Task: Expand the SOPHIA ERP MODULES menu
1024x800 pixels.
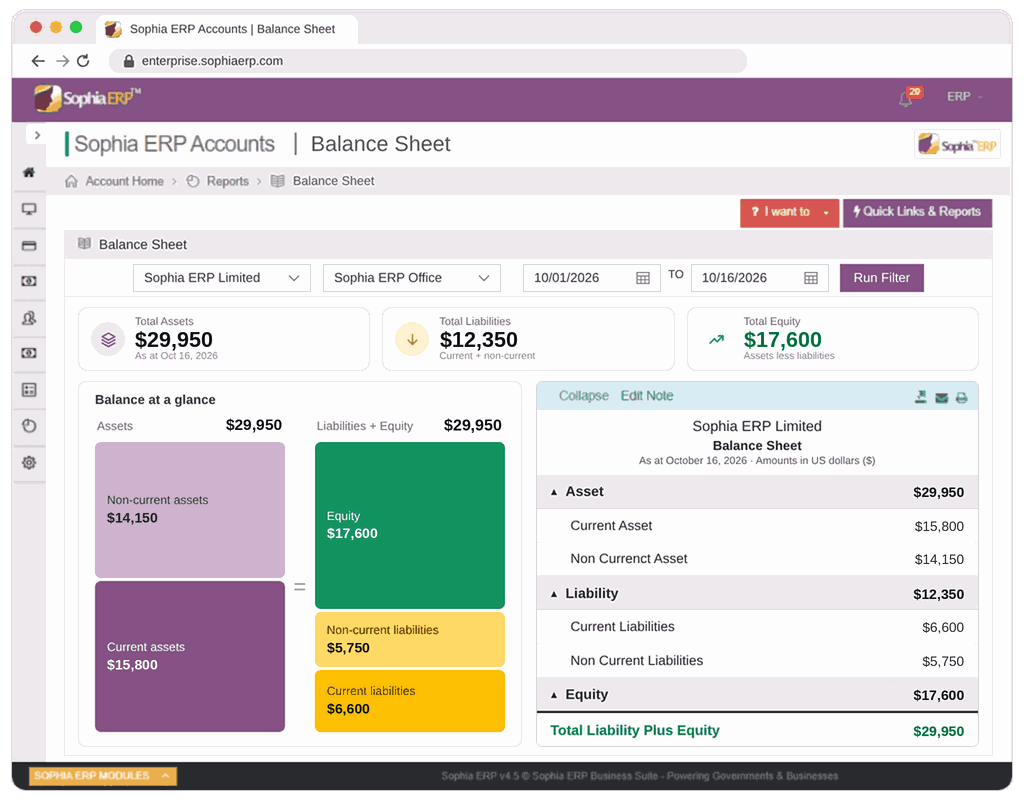Action: coord(103,776)
